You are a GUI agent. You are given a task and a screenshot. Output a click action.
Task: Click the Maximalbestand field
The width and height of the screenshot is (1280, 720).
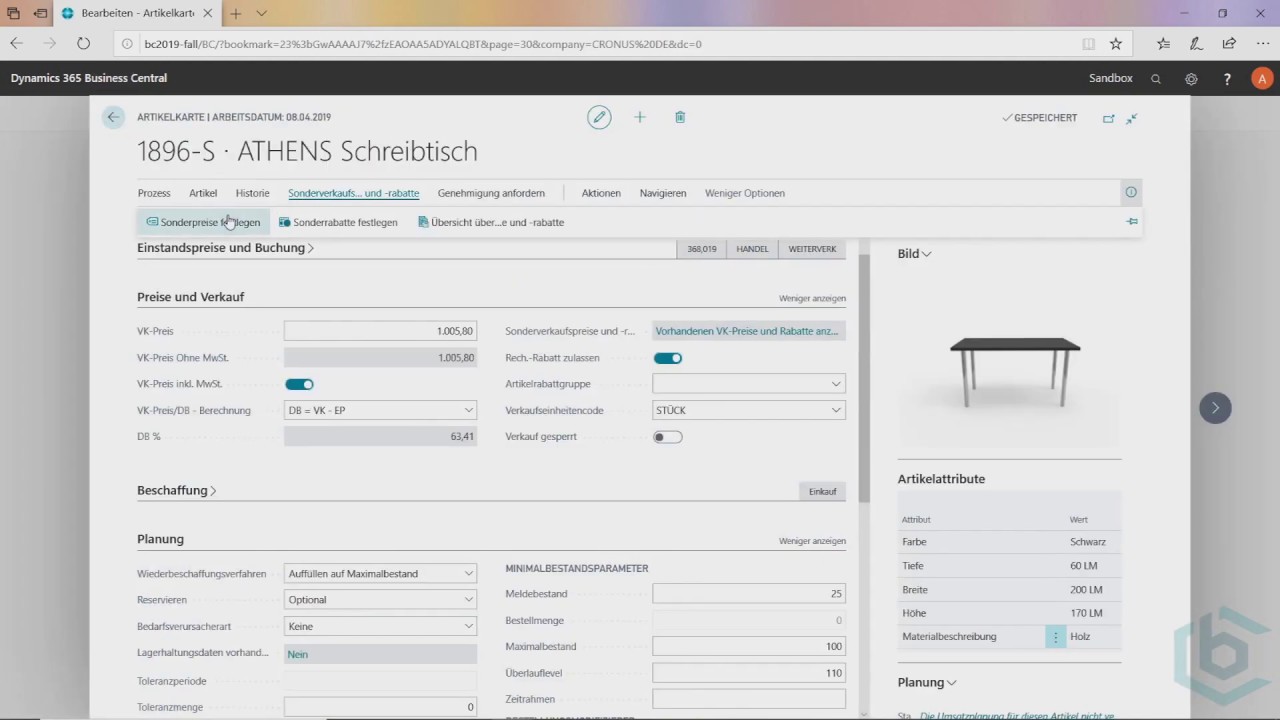click(749, 647)
